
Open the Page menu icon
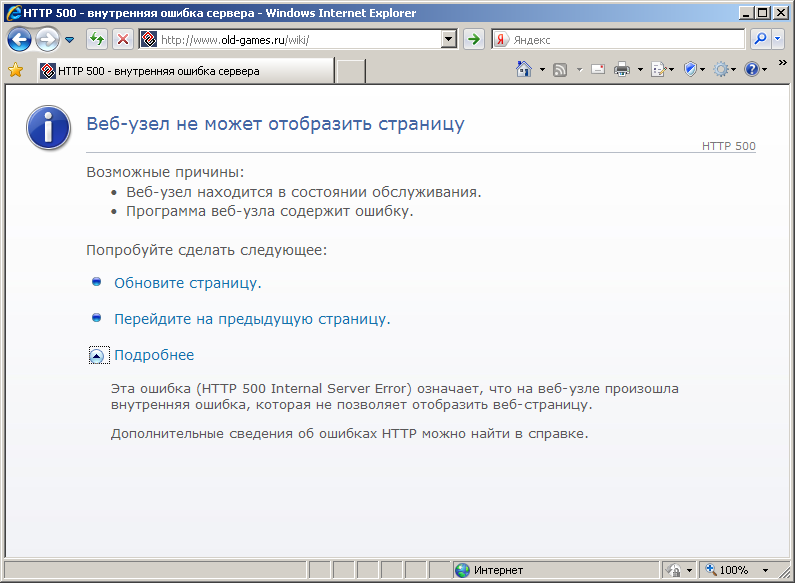tap(662, 69)
